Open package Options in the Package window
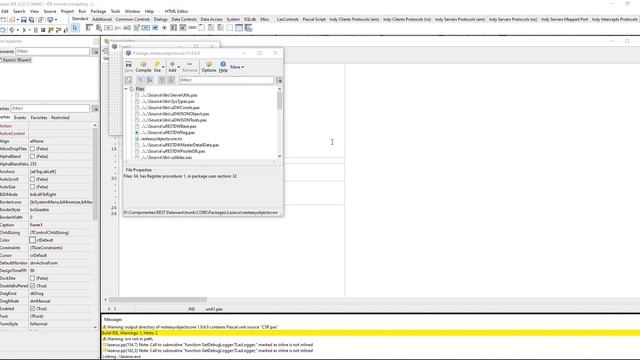The height and width of the screenshot is (360, 640). [209, 67]
